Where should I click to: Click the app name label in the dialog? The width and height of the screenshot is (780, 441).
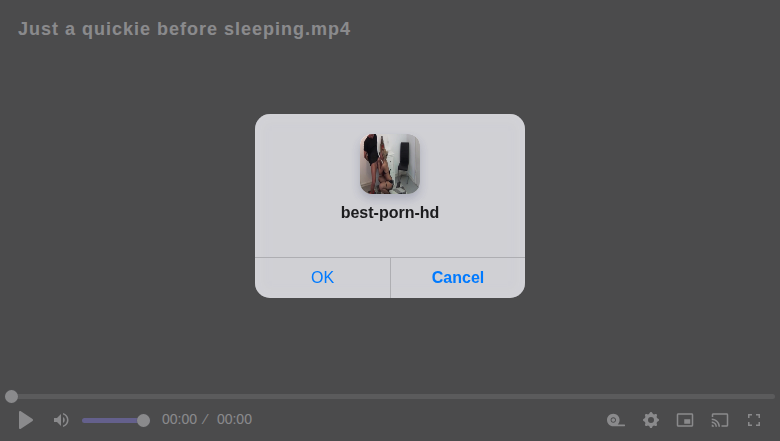pos(390,212)
